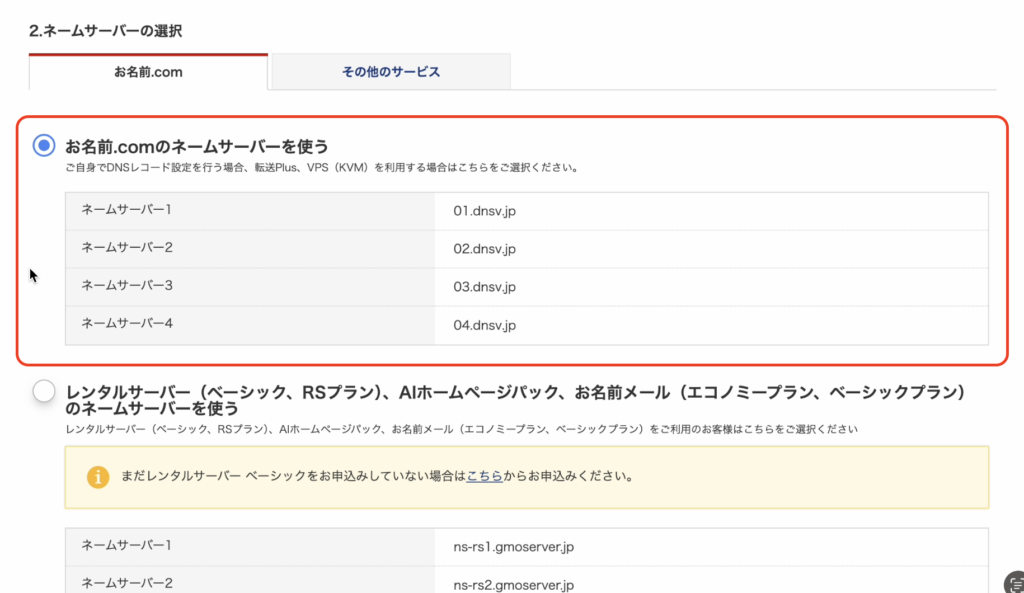
Task: Select the レンタルサーバー nameserver radio button
Action: (44, 391)
